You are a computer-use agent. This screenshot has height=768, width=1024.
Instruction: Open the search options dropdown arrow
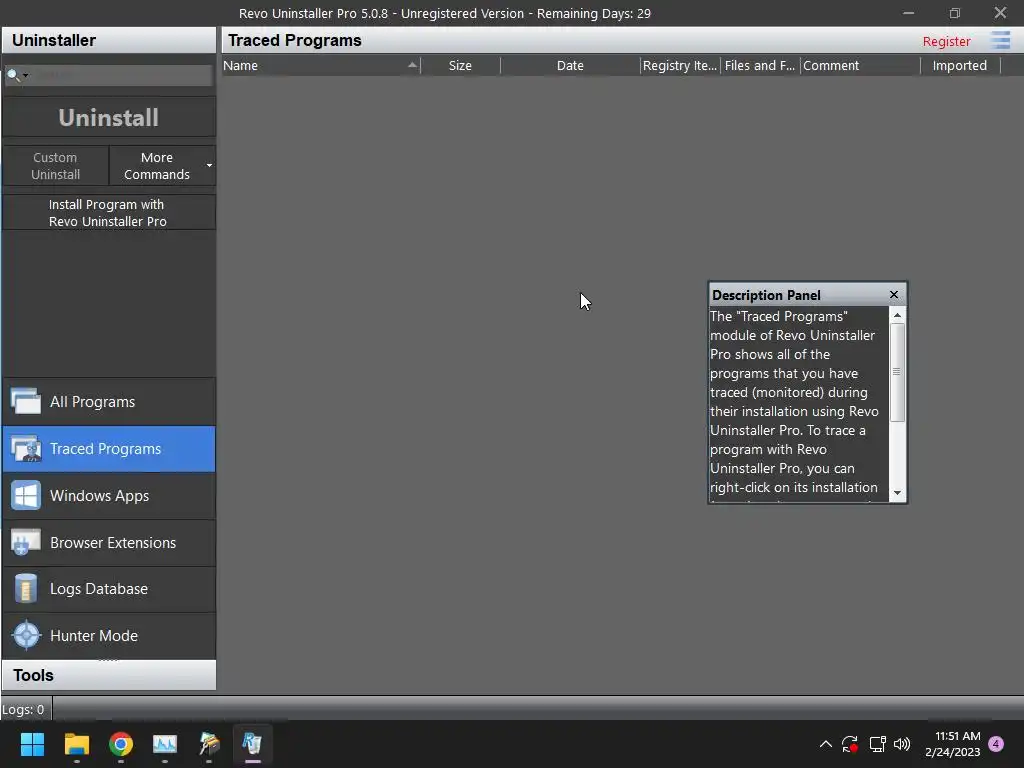pos(25,76)
